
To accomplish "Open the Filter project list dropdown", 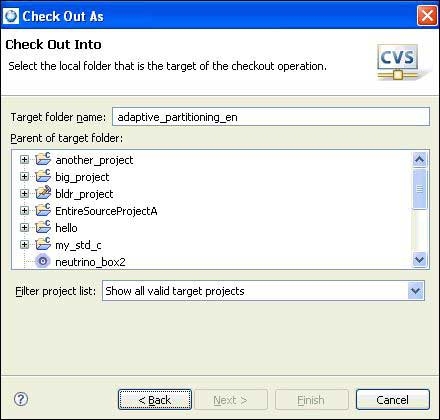I will click(416, 291).
